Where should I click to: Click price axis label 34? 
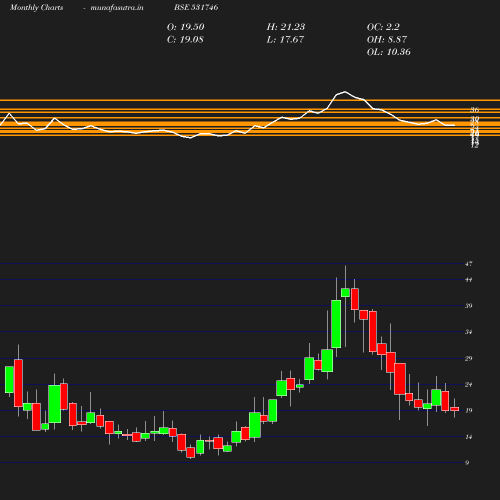469,332
